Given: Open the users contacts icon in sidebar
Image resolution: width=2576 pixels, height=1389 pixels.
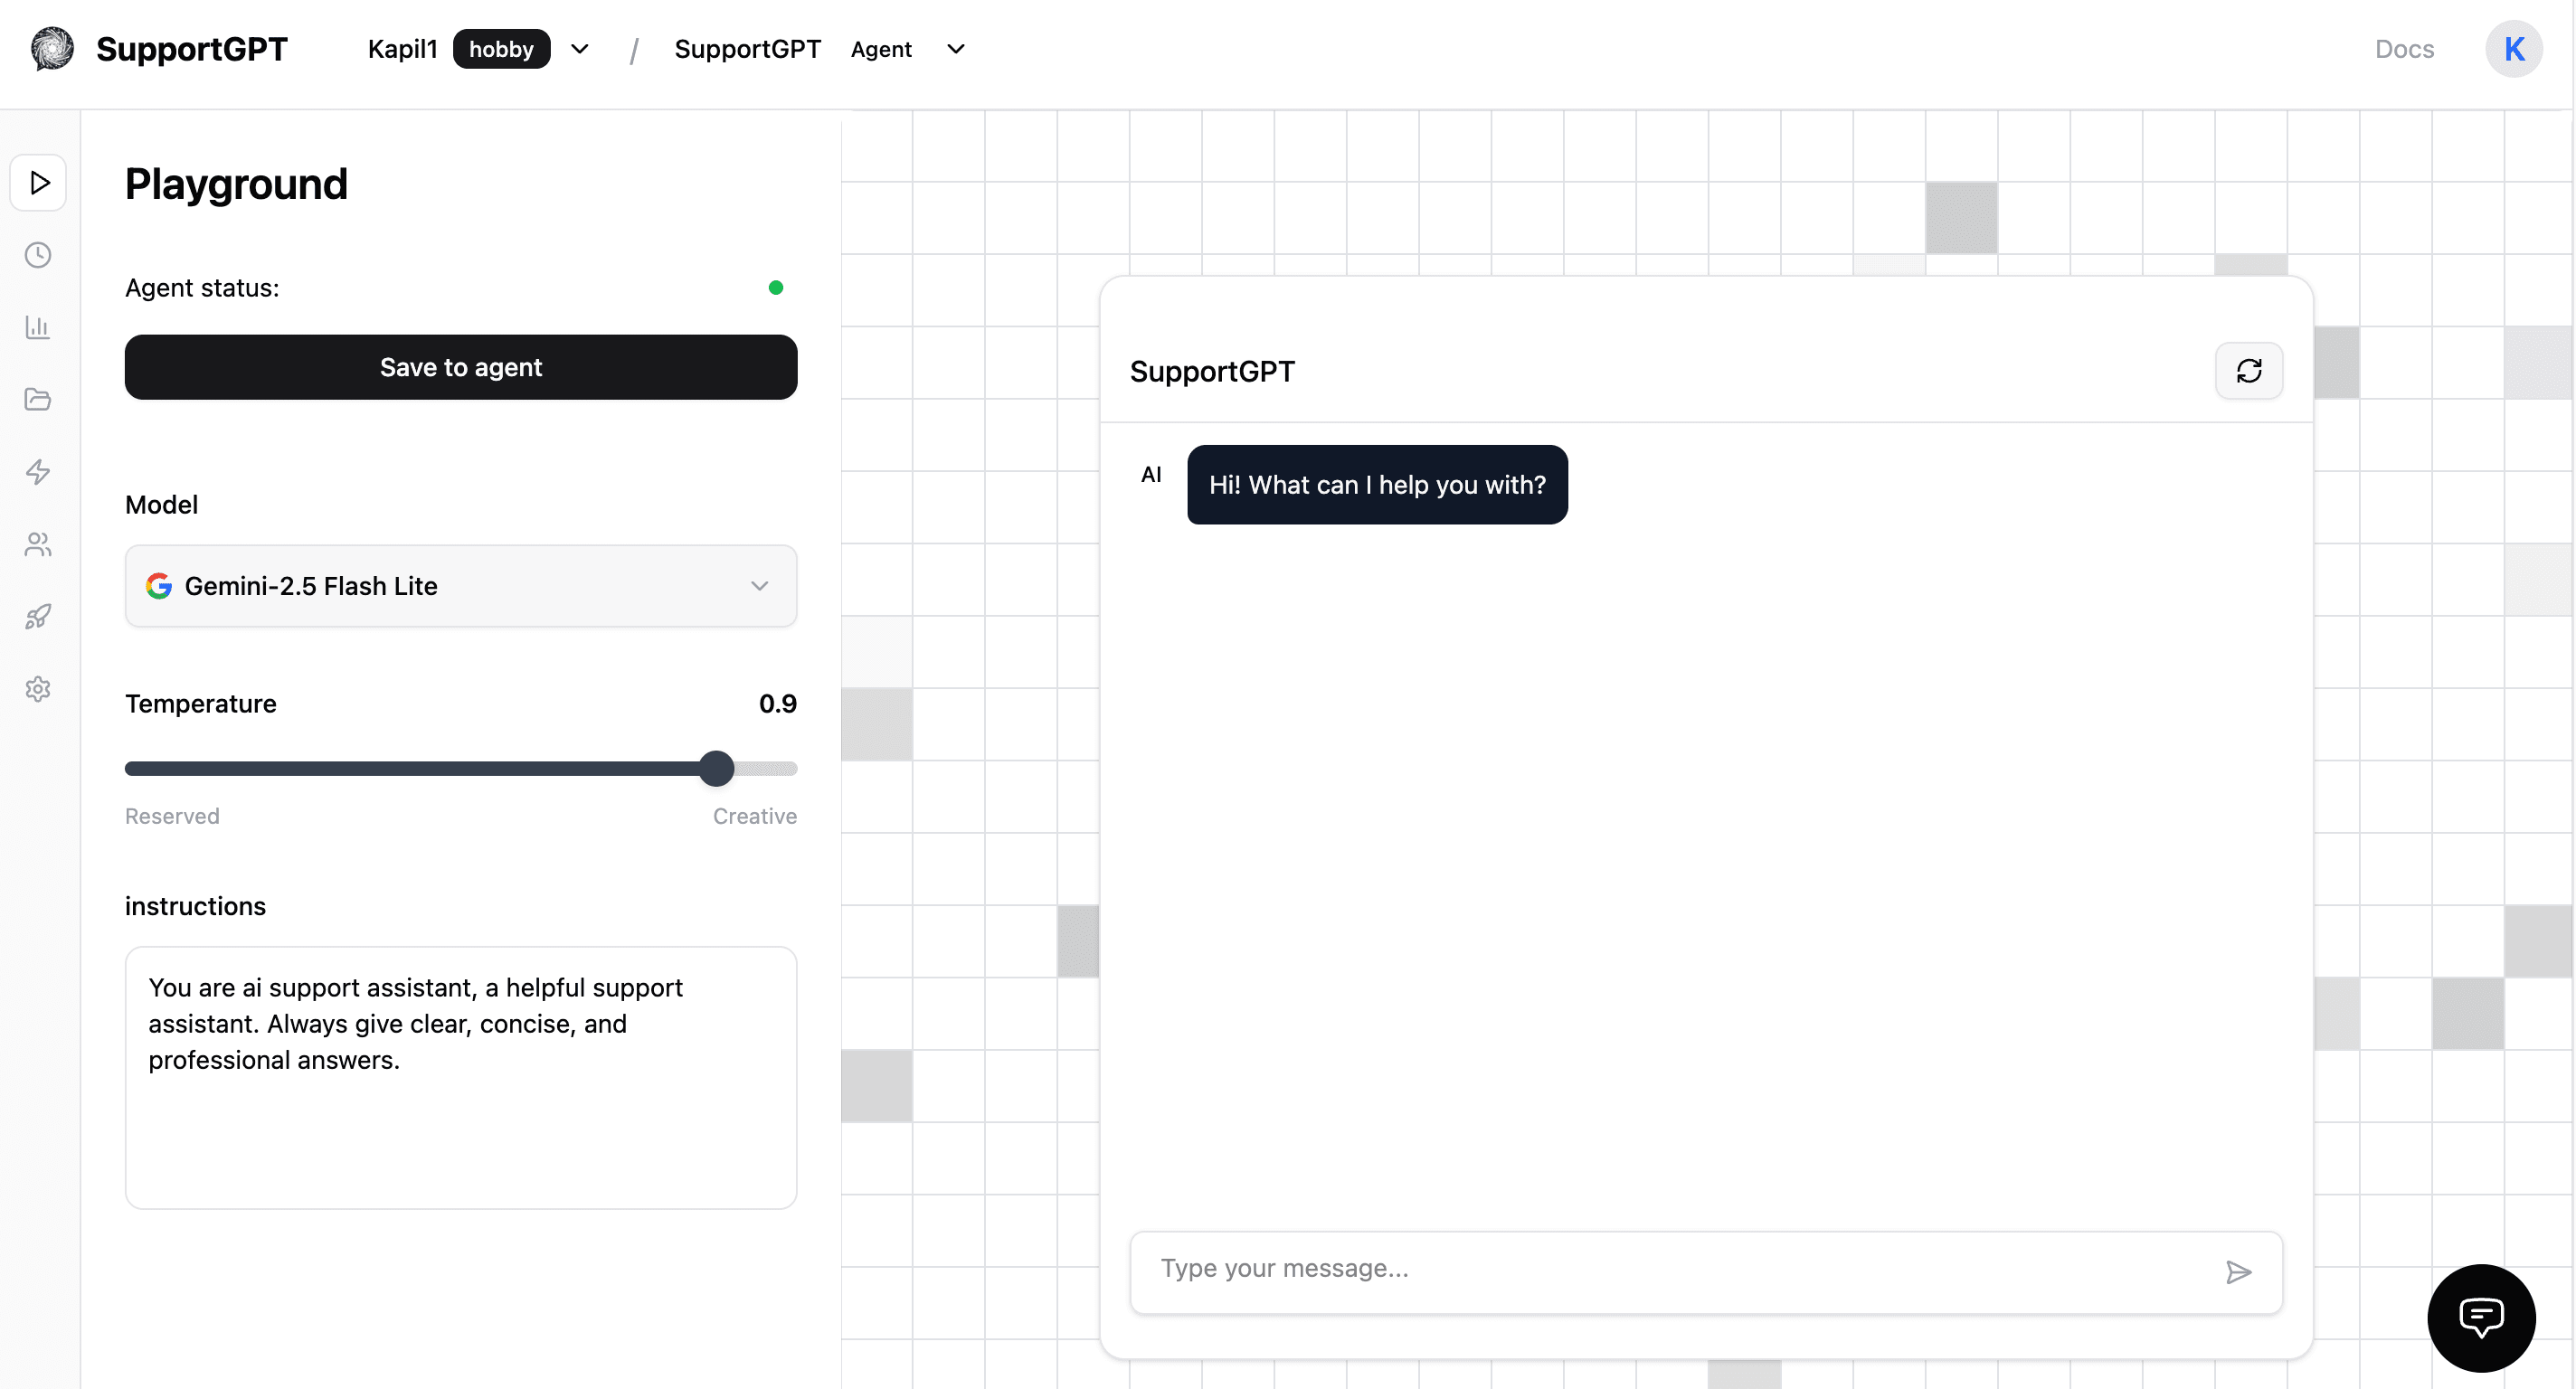Looking at the screenshot, I should [x=39, y=544].
